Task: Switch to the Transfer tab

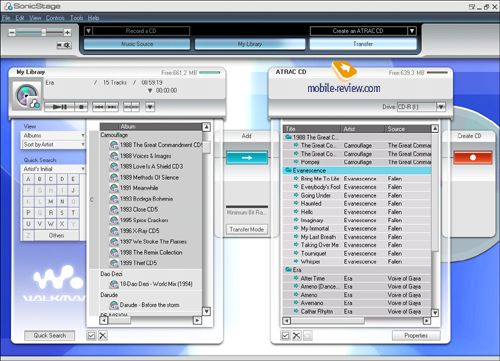Action: point(363,44)
